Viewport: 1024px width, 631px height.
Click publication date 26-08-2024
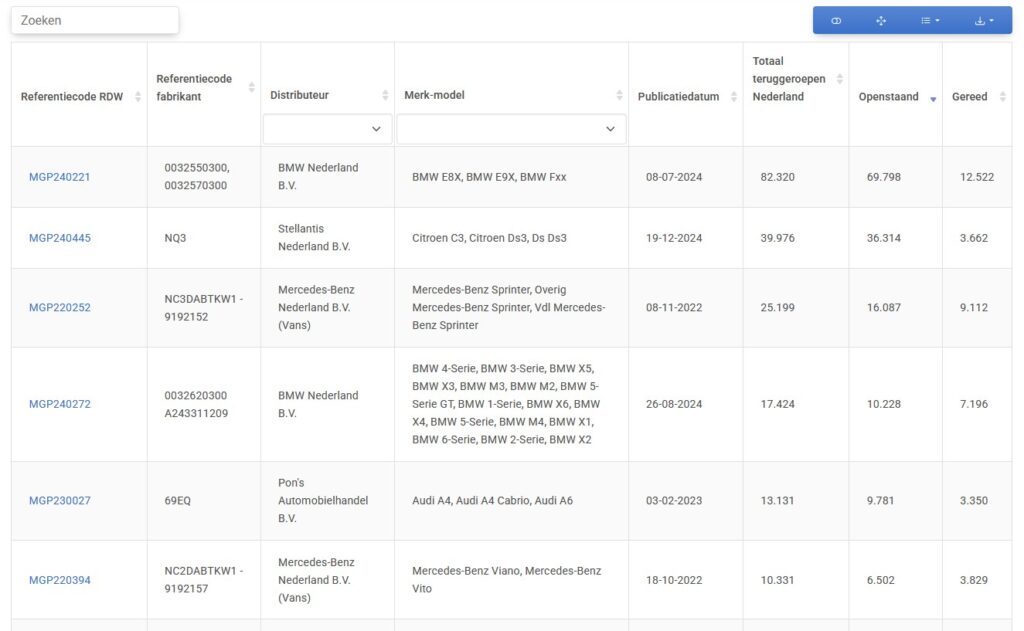pyautogui.click(x=674, y=404)
